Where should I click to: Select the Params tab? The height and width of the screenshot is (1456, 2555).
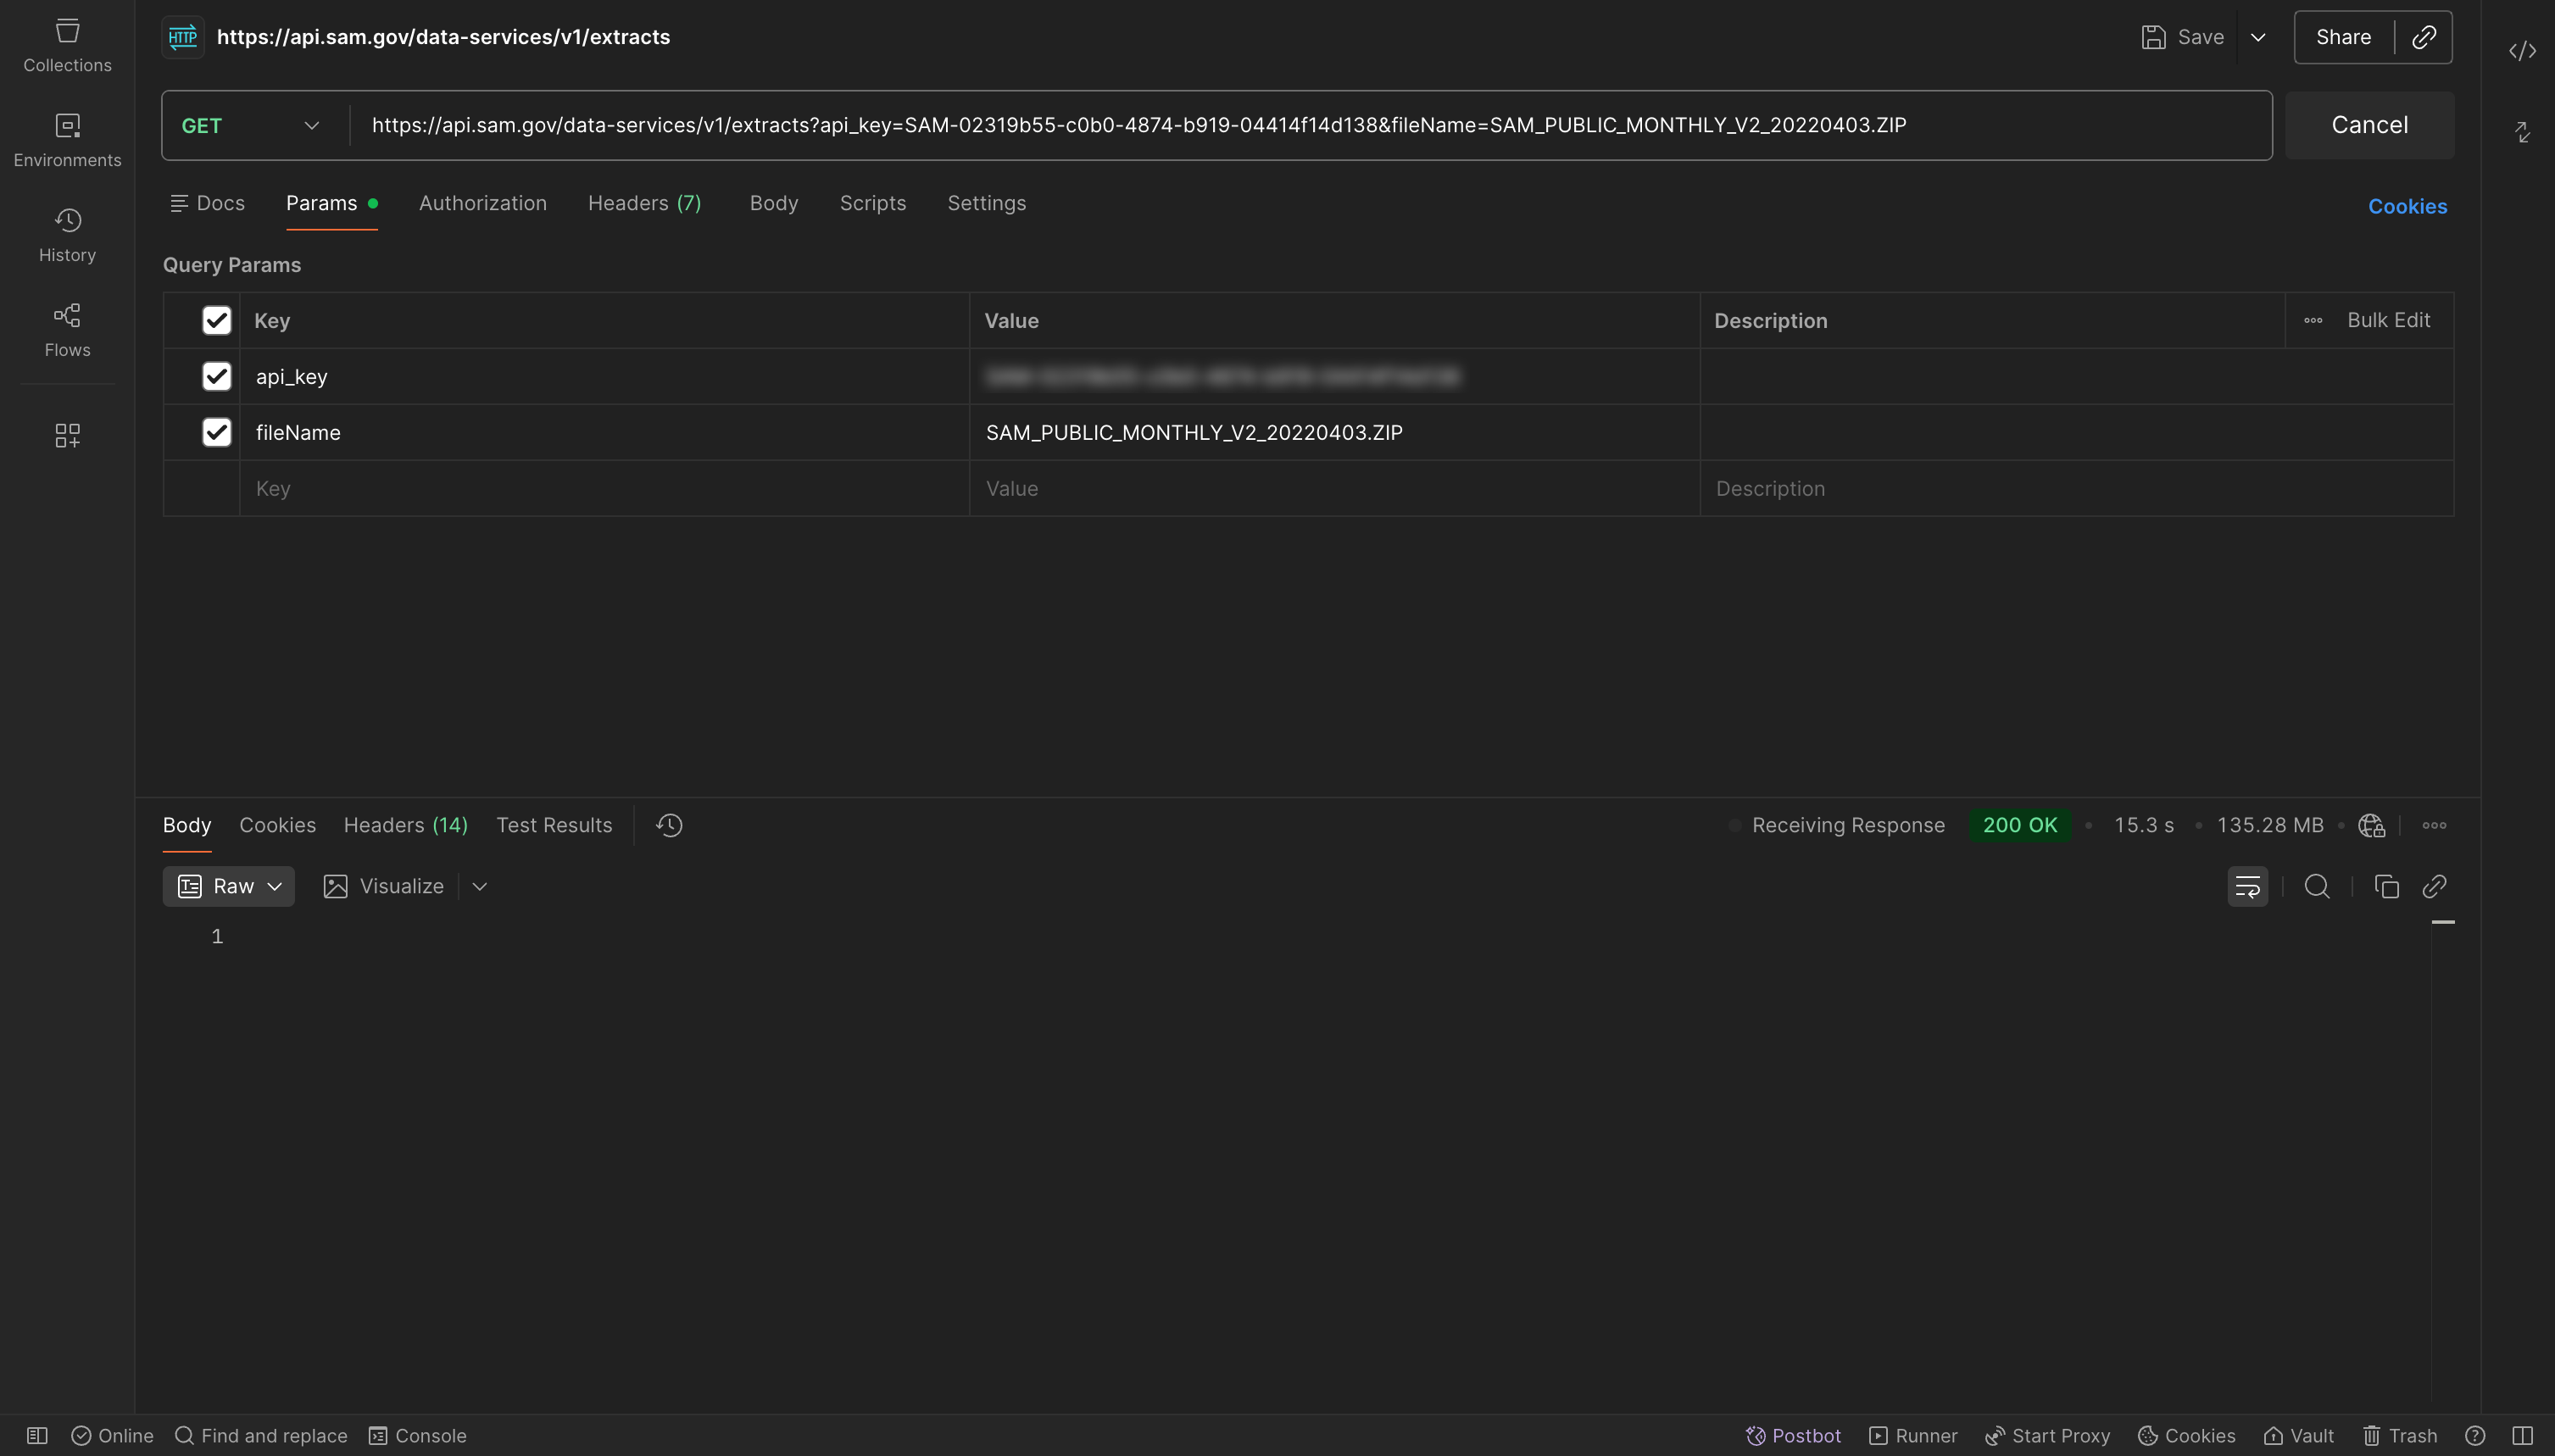(x=331, y=203)
